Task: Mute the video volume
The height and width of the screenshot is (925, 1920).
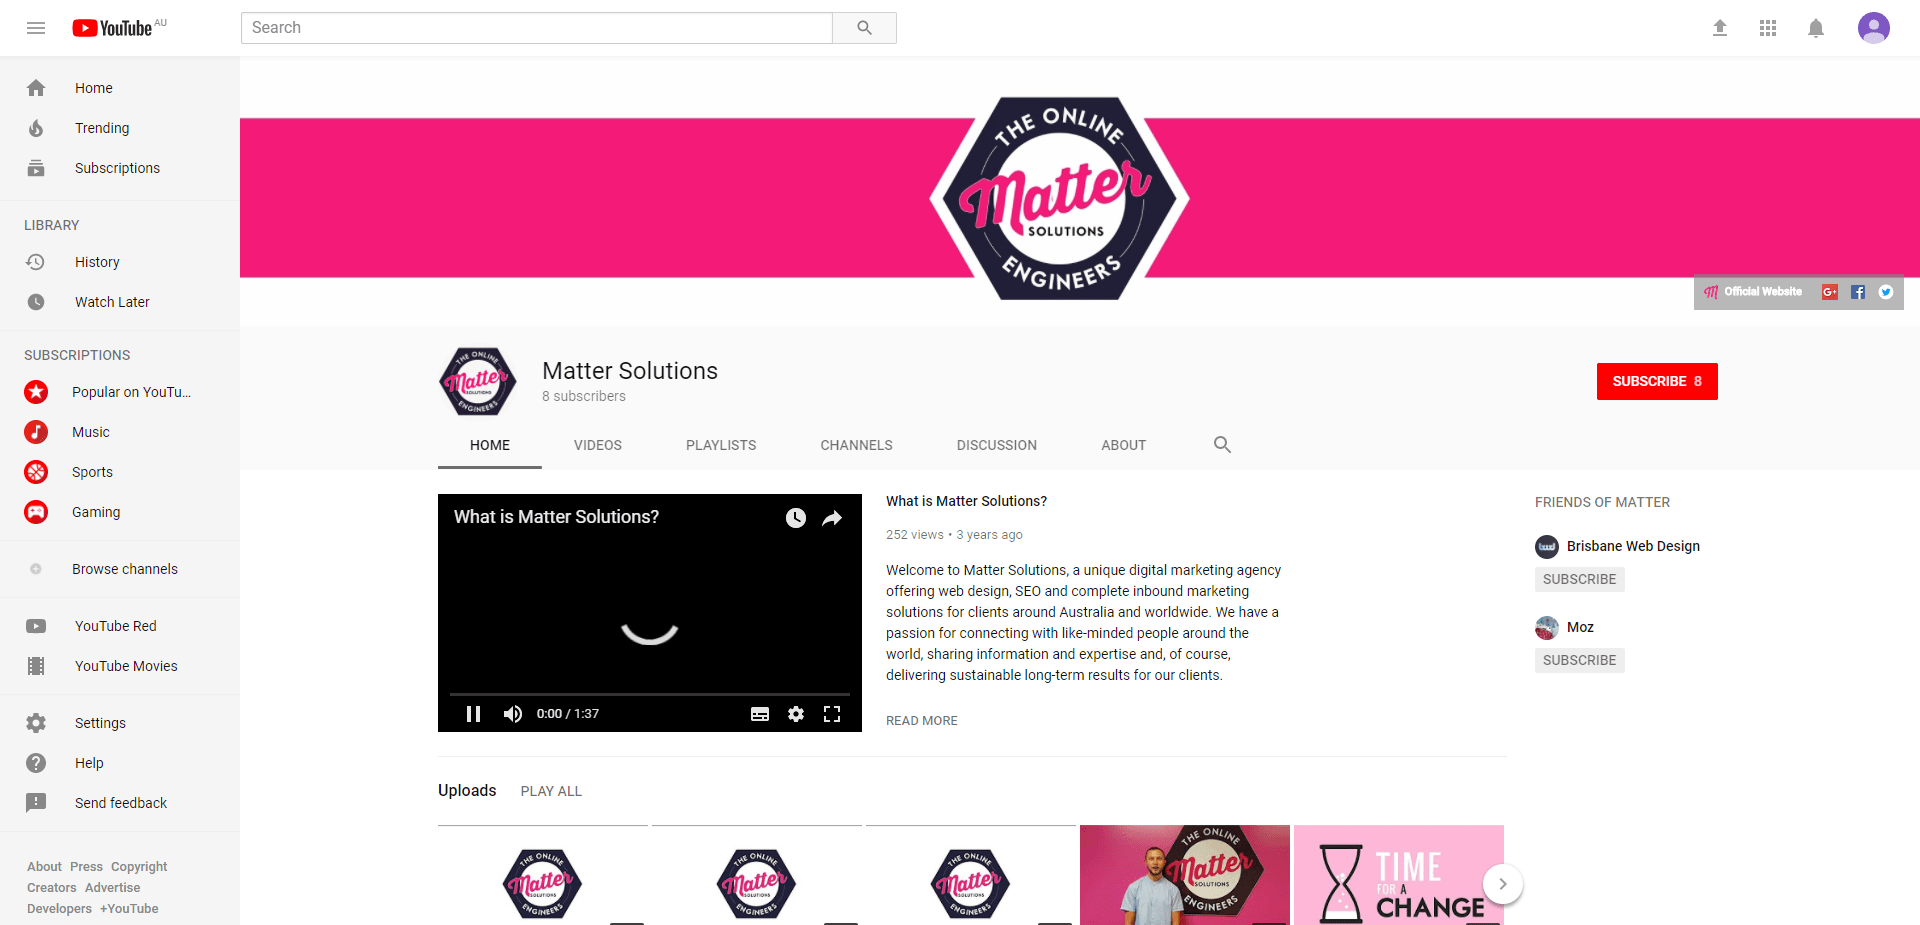Action: [513, 714]
